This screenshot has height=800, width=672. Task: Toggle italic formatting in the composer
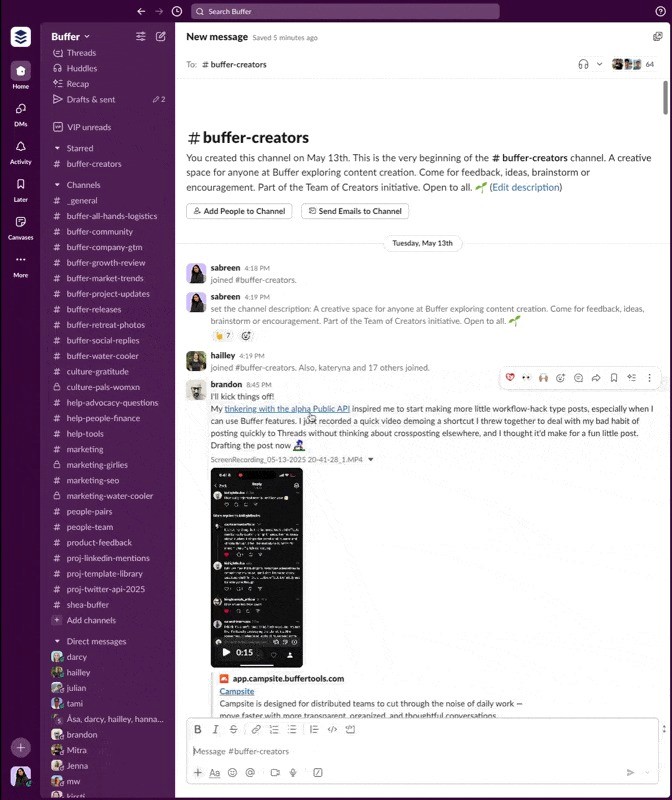pos(215,730)
